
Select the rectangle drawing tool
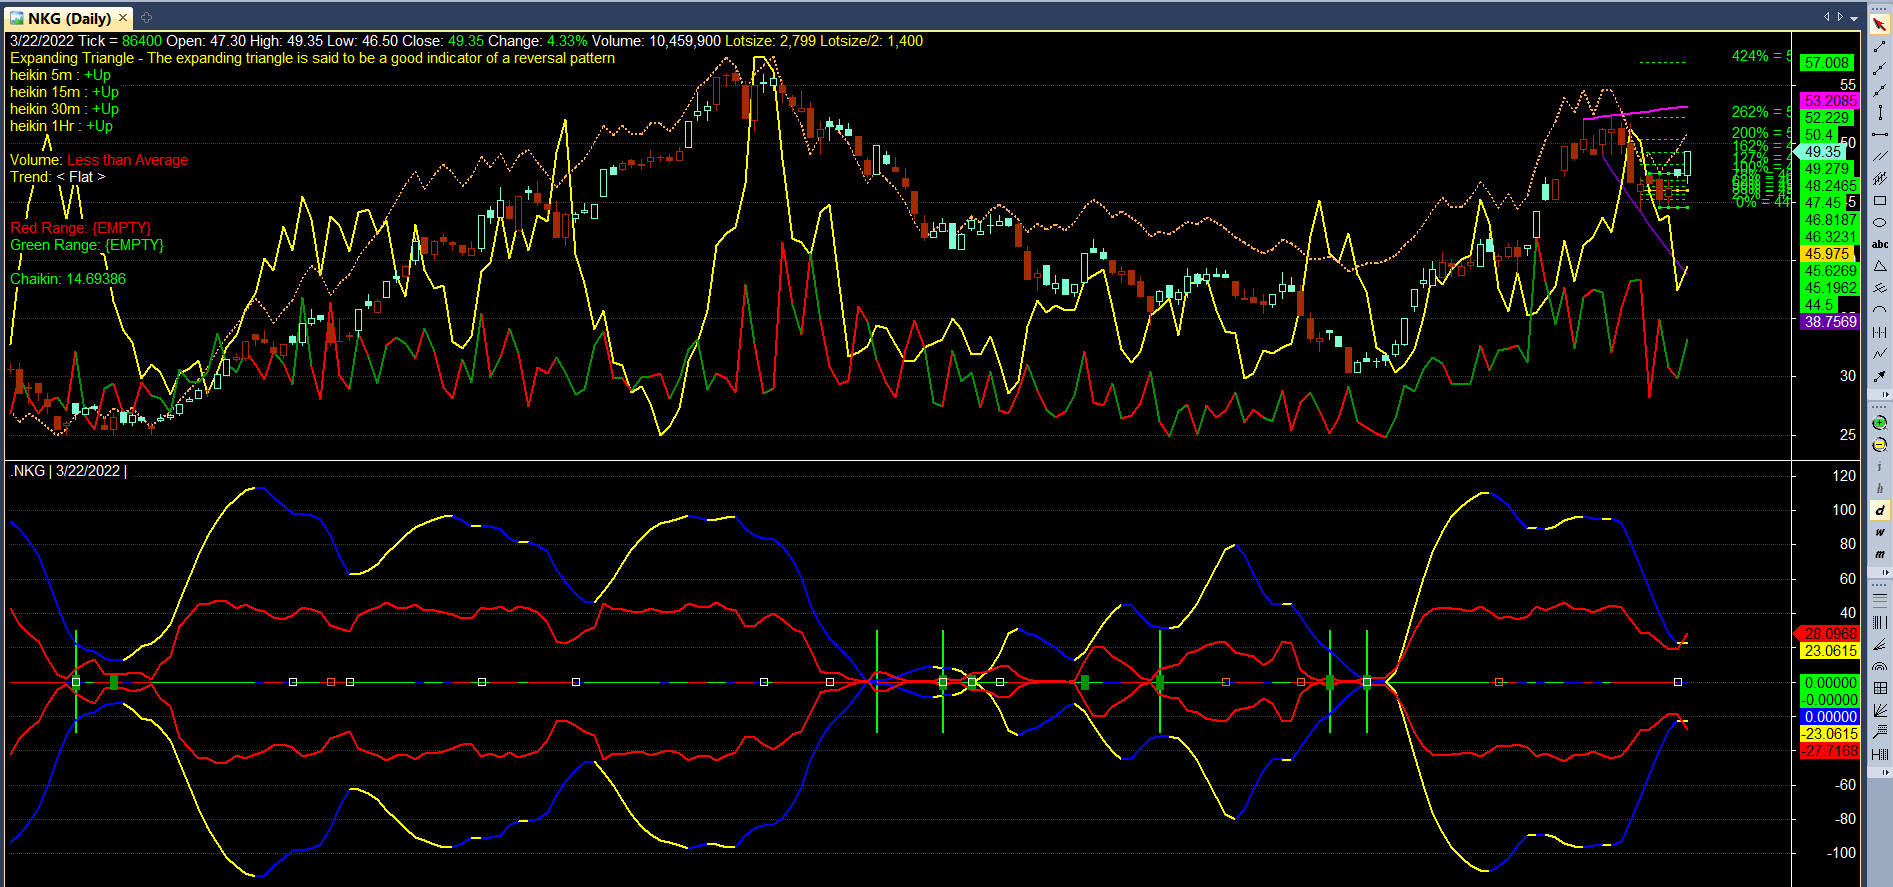coord(1880,201)
